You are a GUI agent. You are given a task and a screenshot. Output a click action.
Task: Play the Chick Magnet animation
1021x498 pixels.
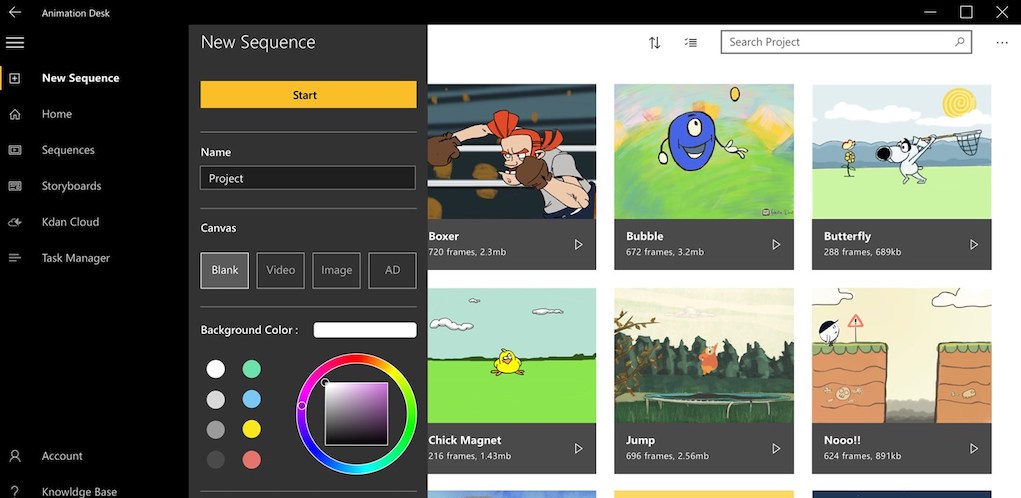click(x=578, y=449)
